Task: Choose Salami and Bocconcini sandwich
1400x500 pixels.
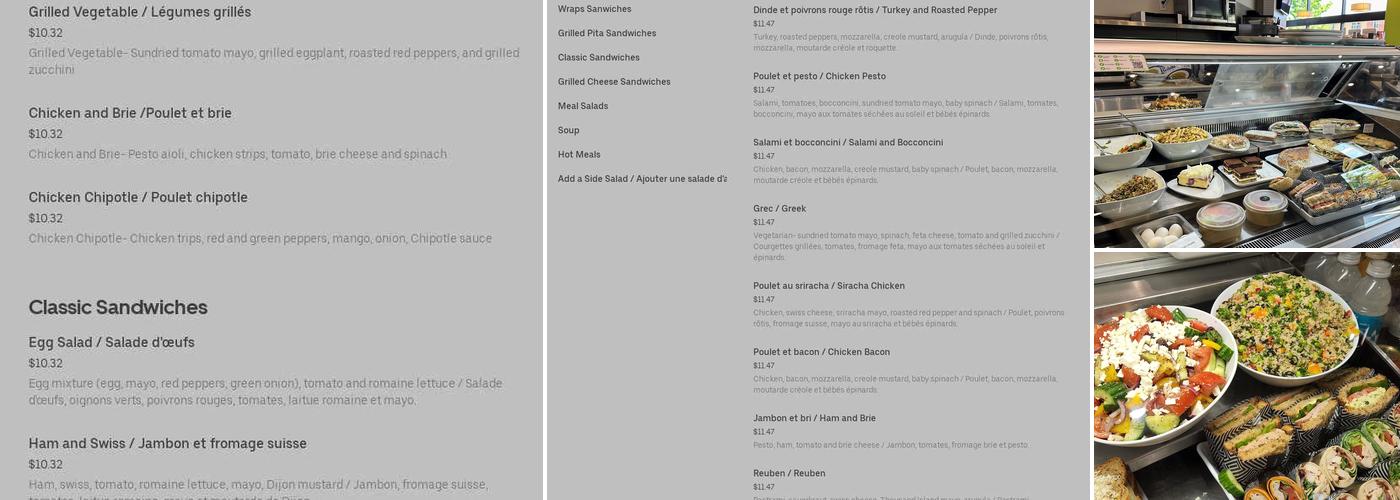Action: (x=848, y=142)
